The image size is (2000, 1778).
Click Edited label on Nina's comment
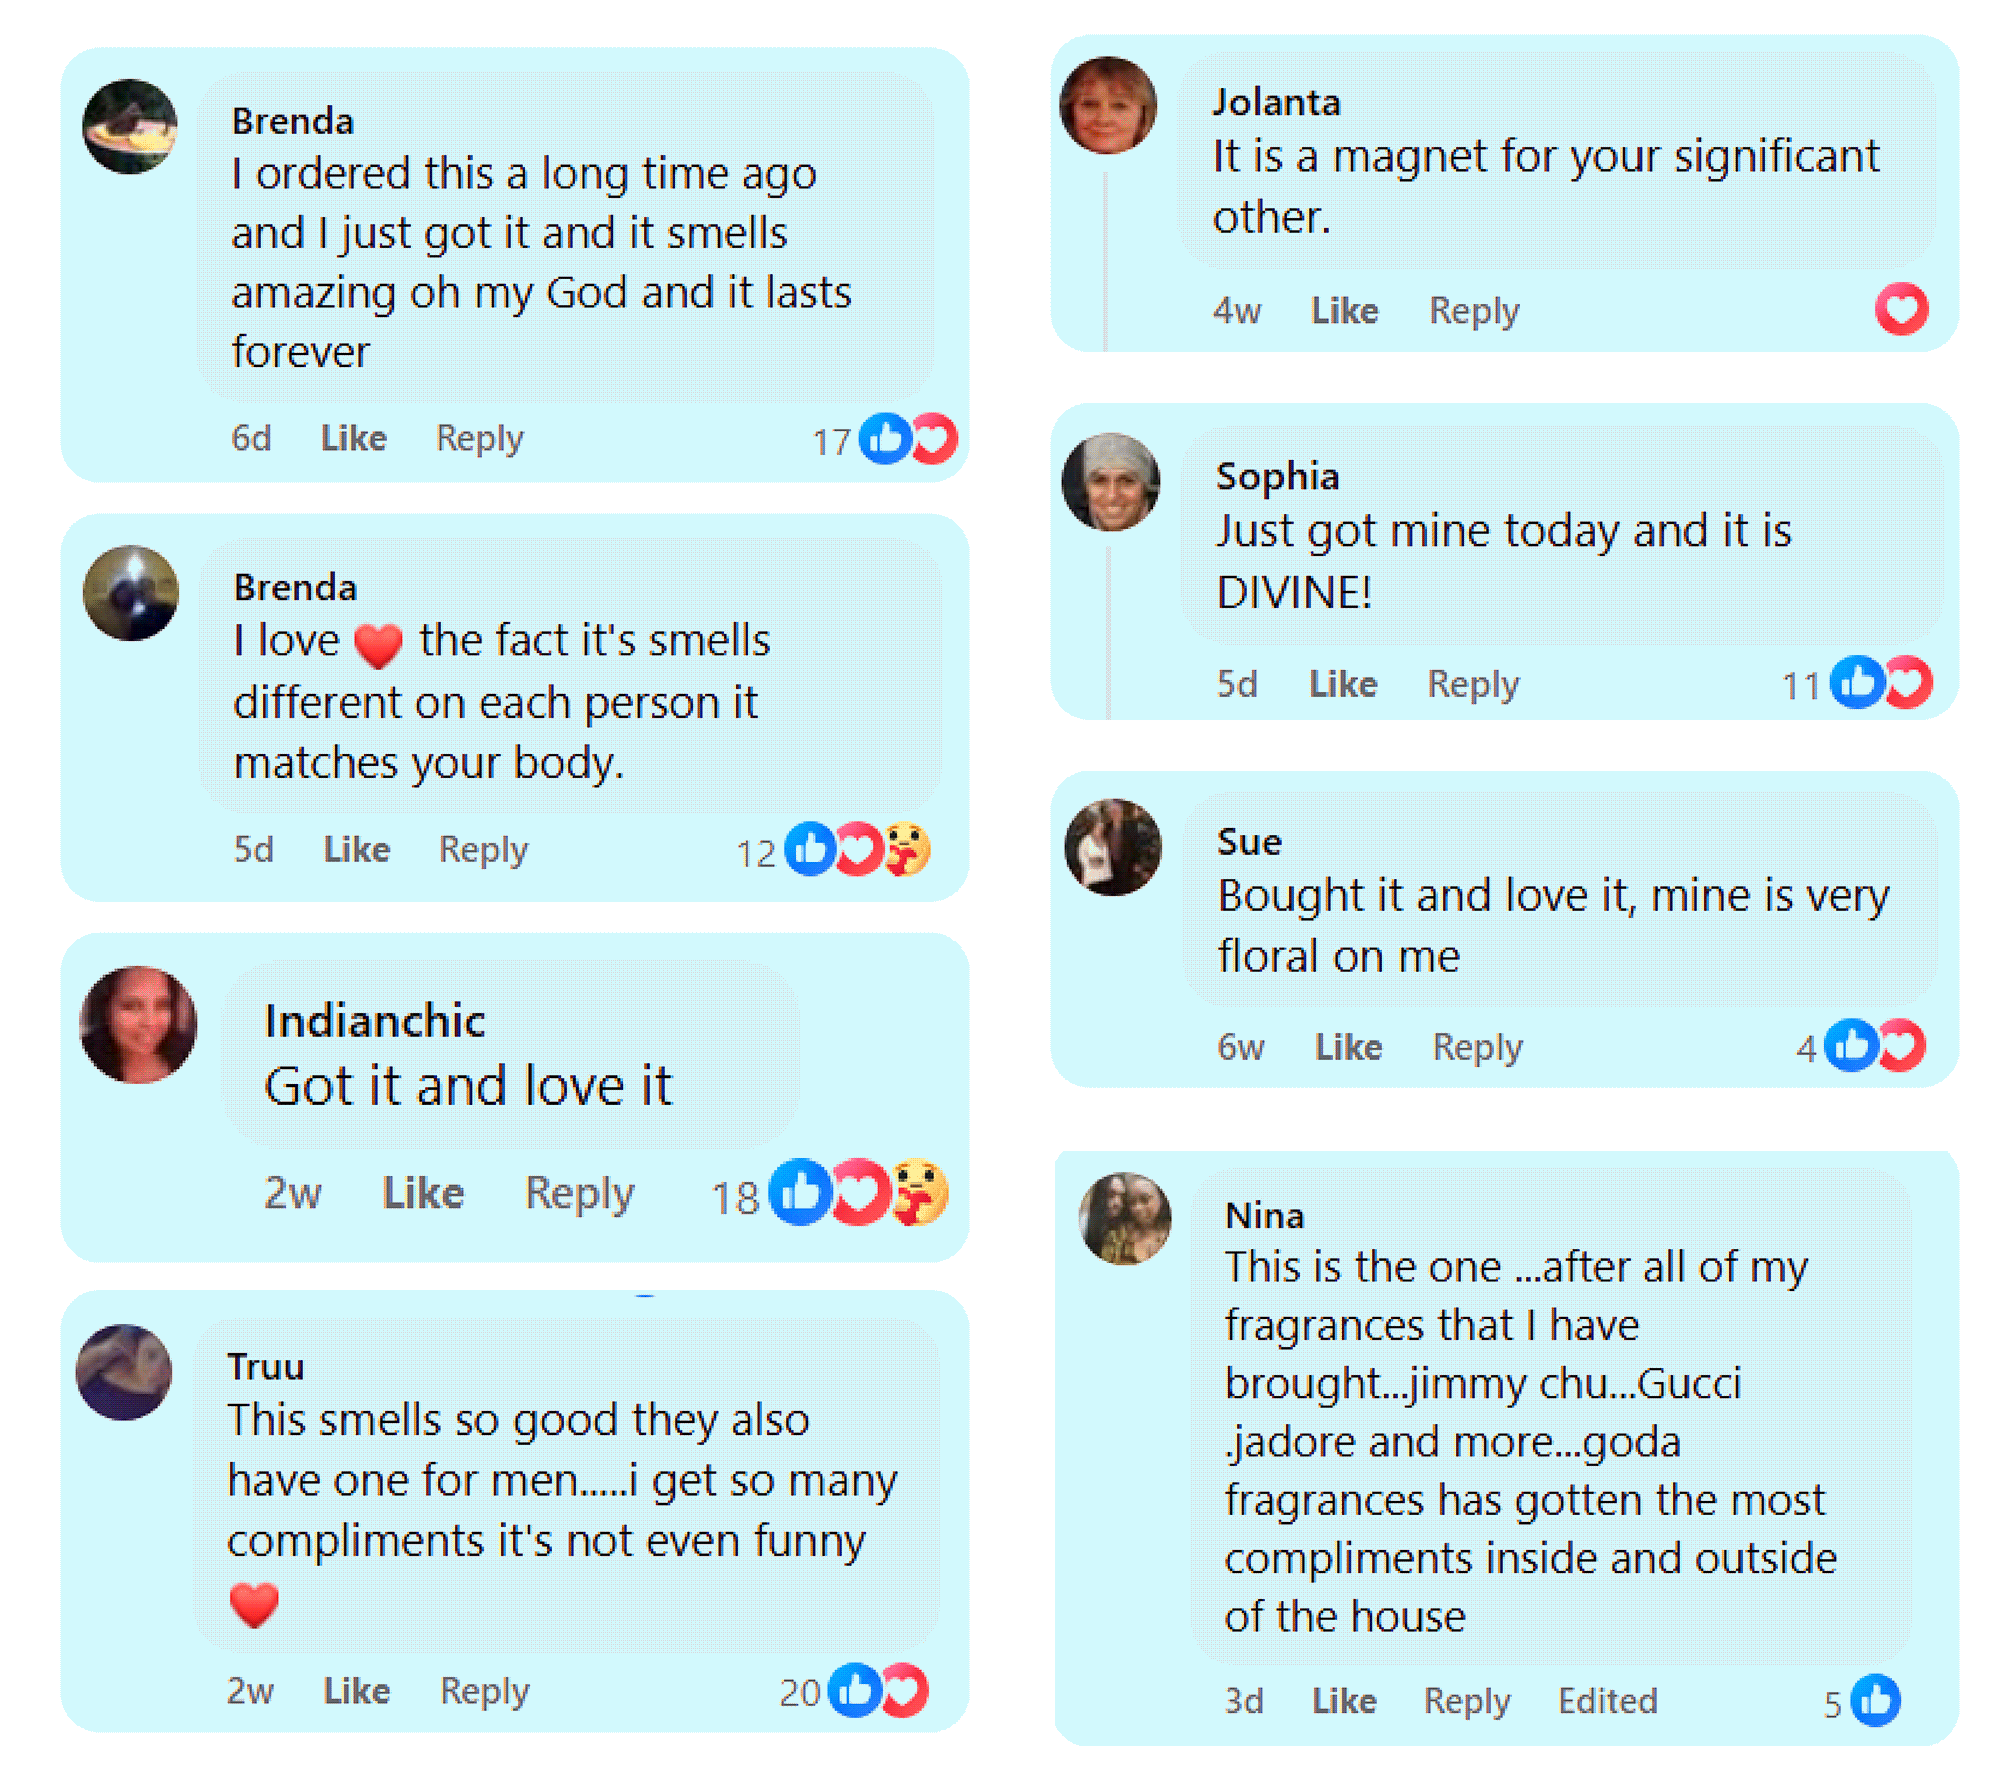point(1607,1700)
